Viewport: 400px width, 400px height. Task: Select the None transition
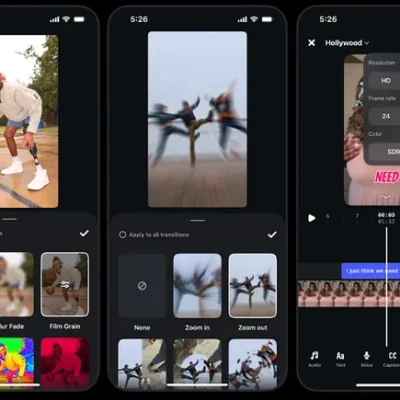142,286
